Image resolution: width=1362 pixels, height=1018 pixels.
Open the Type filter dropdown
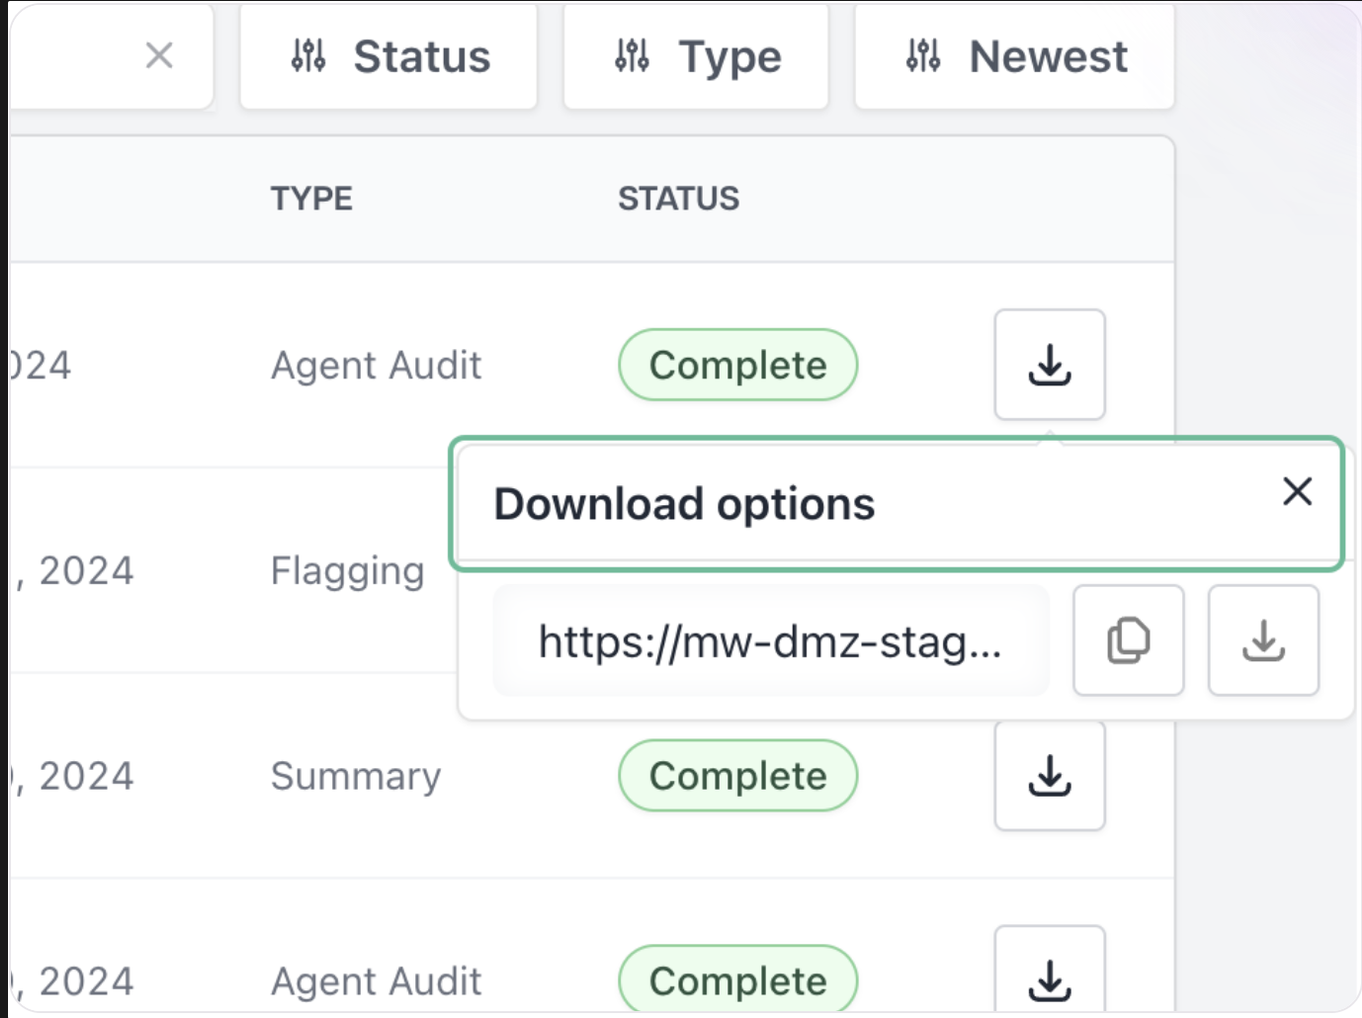(696, 57)
